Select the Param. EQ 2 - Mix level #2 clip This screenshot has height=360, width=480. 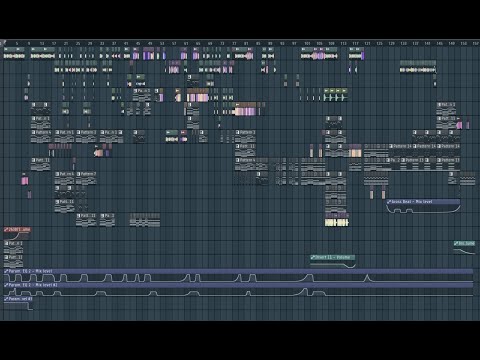tap(238, 290)
